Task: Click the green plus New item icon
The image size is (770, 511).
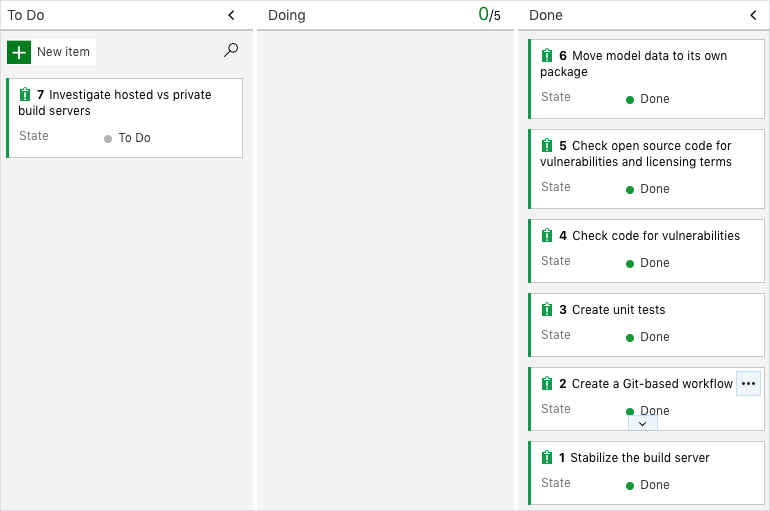Action: click(19, 52)
